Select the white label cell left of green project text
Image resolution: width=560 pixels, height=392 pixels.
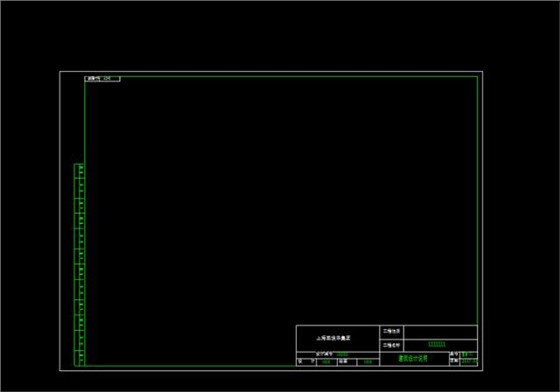(391, 345)
